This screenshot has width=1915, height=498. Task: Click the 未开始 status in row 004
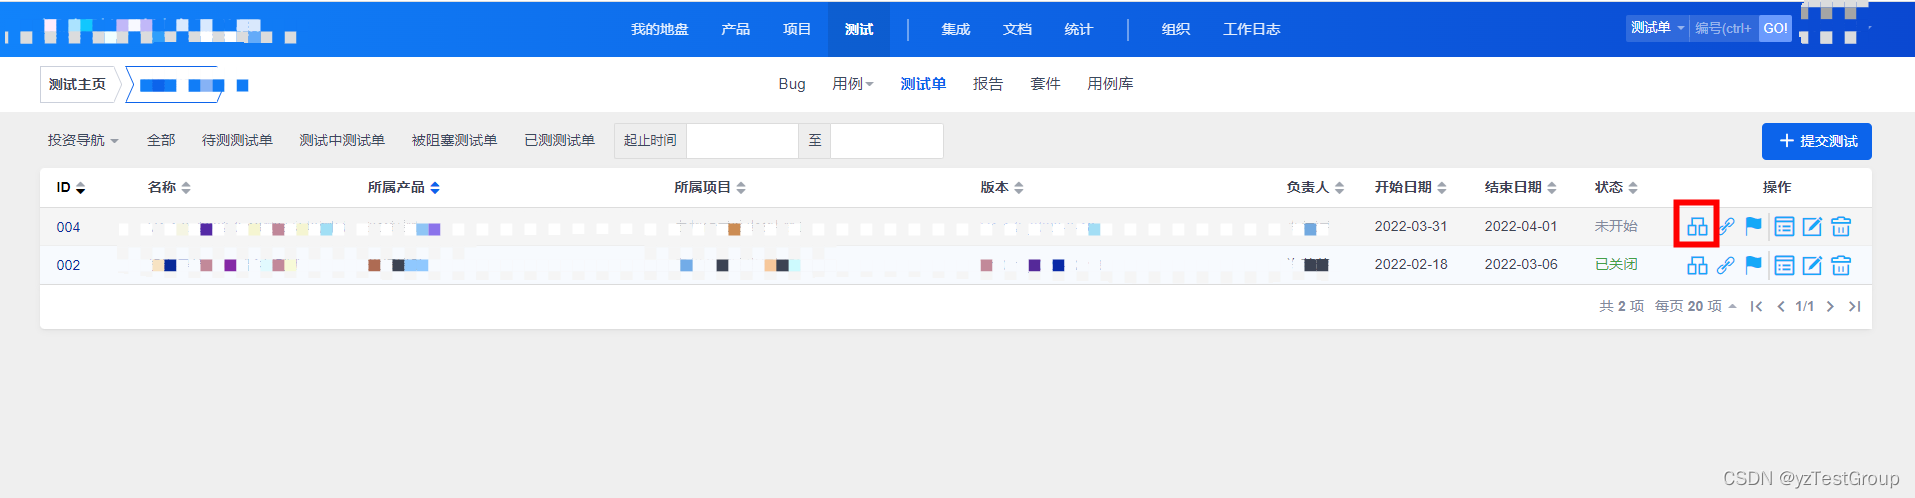[x=1616, y=226]
